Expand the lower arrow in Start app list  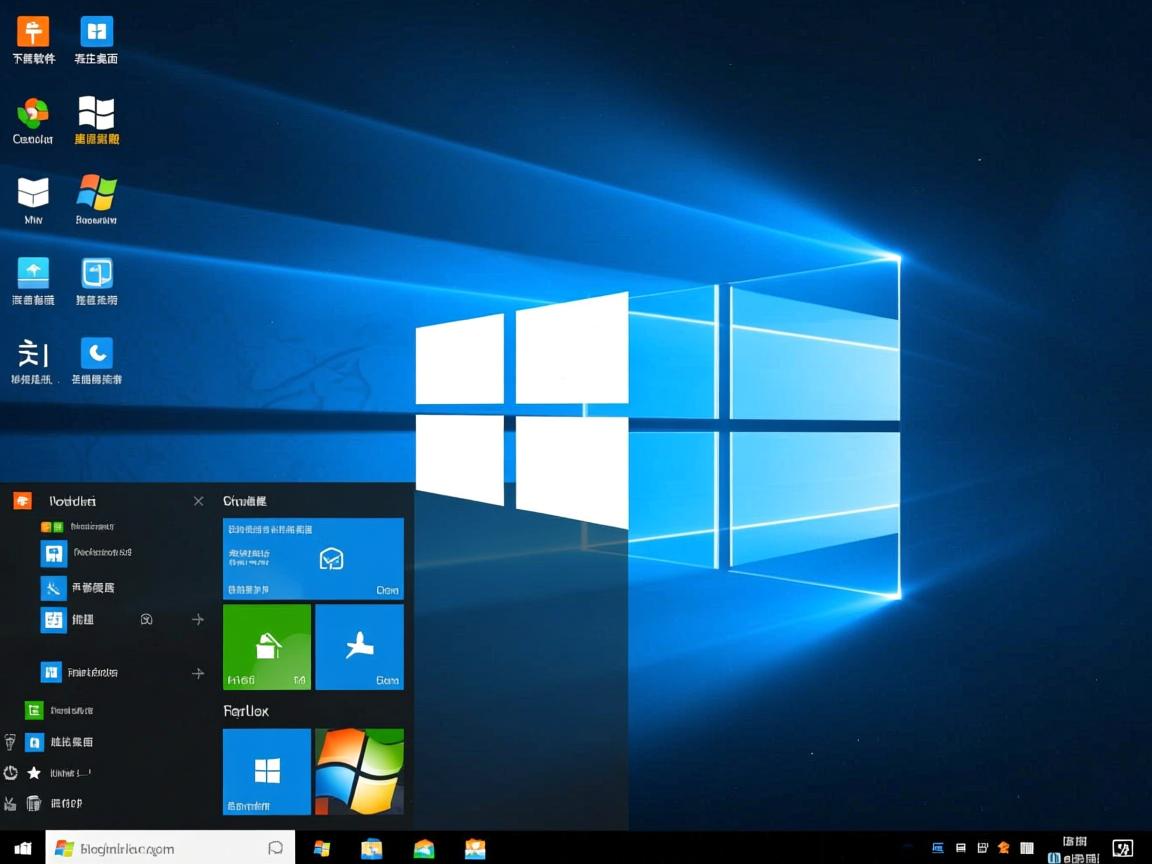pos(198,673)
